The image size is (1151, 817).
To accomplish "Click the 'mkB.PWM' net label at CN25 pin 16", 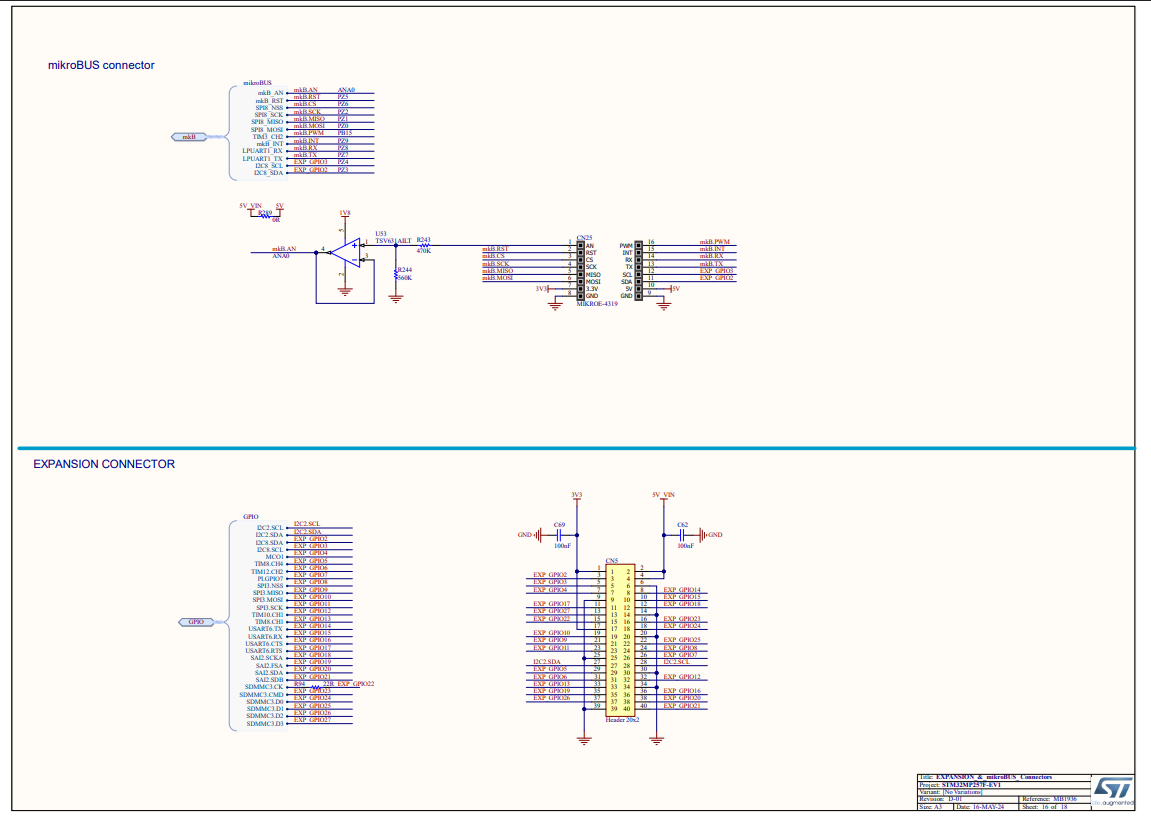I will point(714,242).
